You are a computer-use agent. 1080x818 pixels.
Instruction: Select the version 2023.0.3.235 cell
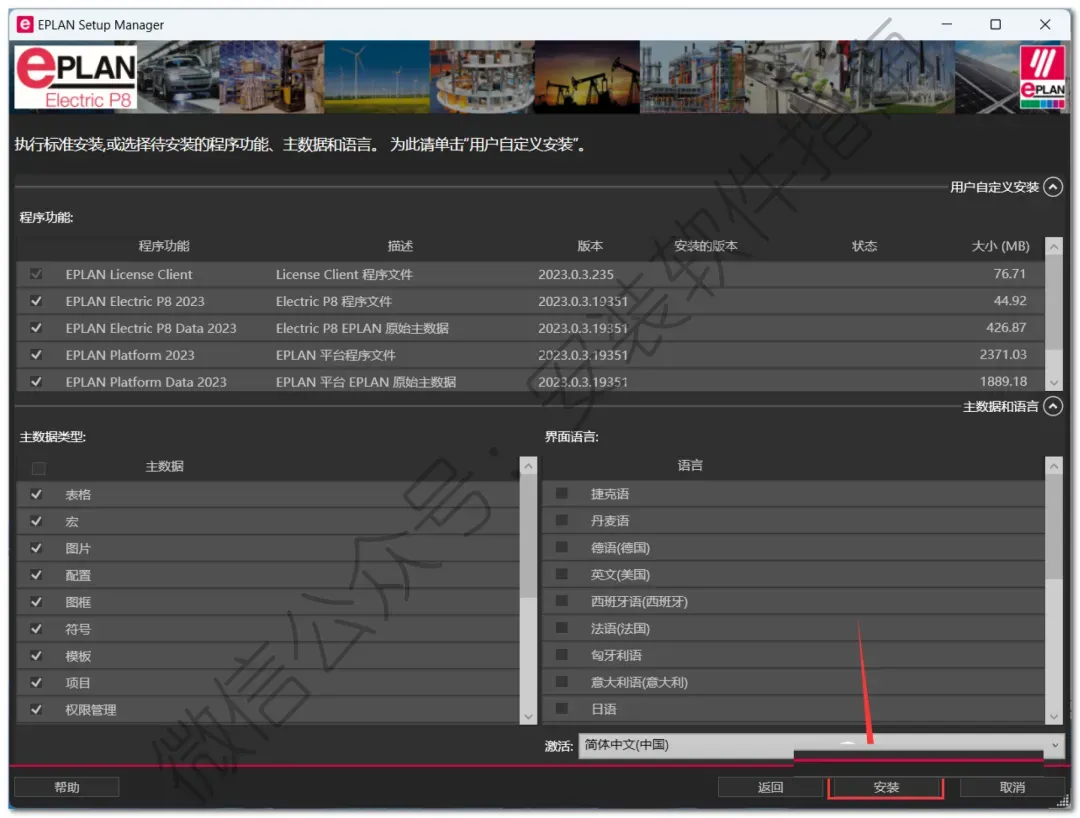point(576,274)
